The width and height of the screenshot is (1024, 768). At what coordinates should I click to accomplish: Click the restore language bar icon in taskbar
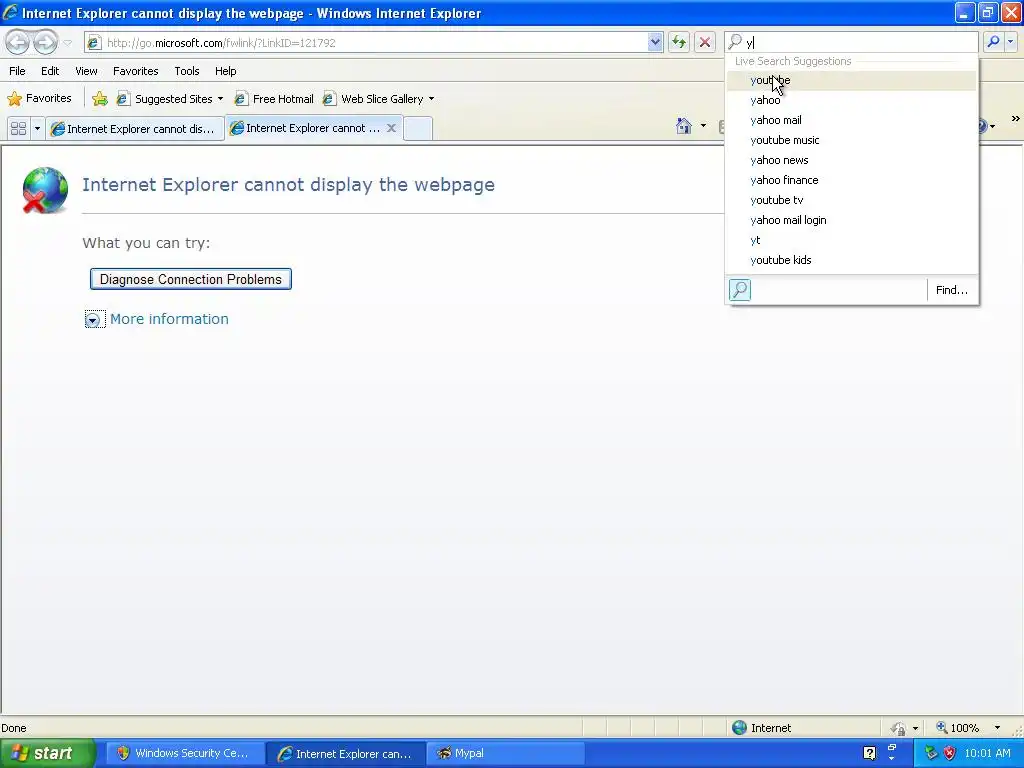891,746
